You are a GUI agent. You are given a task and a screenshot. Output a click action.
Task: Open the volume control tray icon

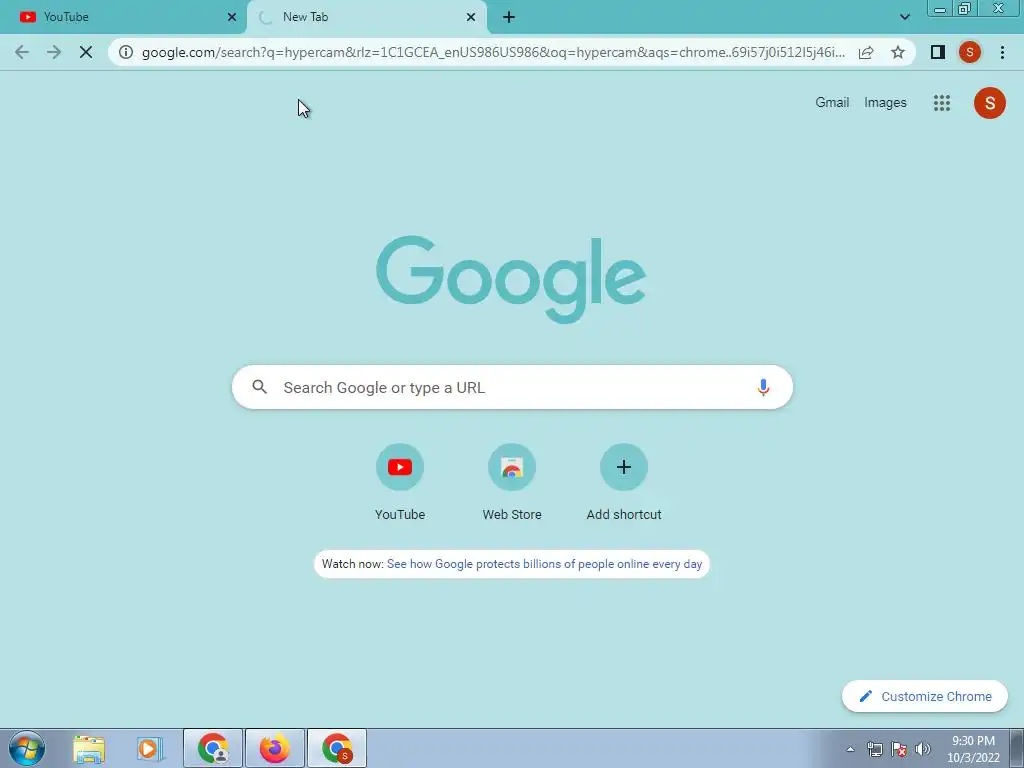(923, 749)
